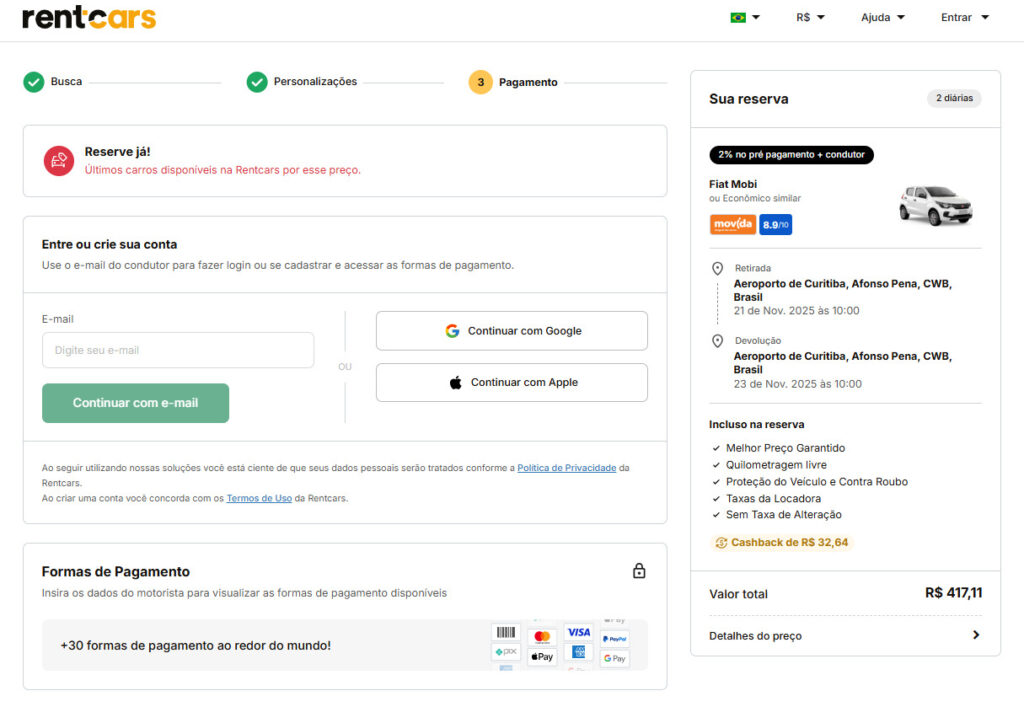This screenshot has height=707, width=1024.
Task: Click the padlock icon in Formas de Pagamento
Action: click(639, 571)
